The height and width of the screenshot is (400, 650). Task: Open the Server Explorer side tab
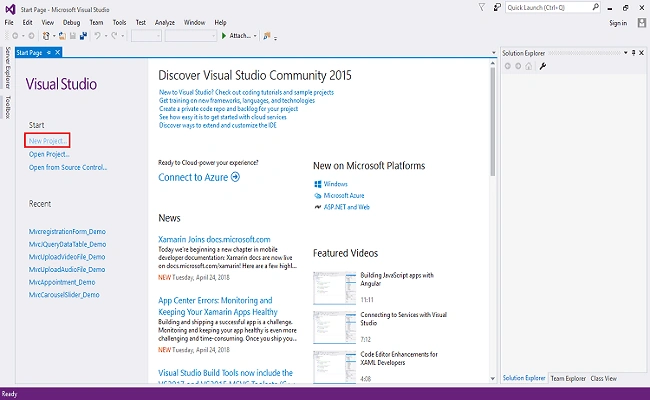coord(7,68)
